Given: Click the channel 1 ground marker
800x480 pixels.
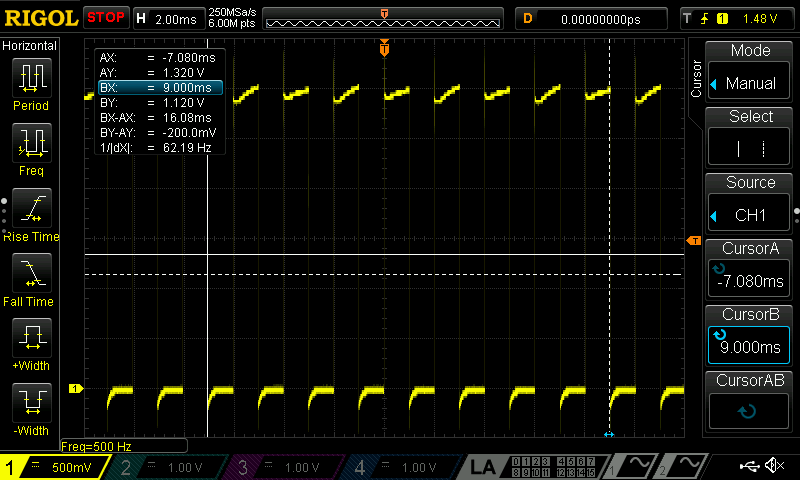Looking at the screenshot, I should (x=76, y=389).
